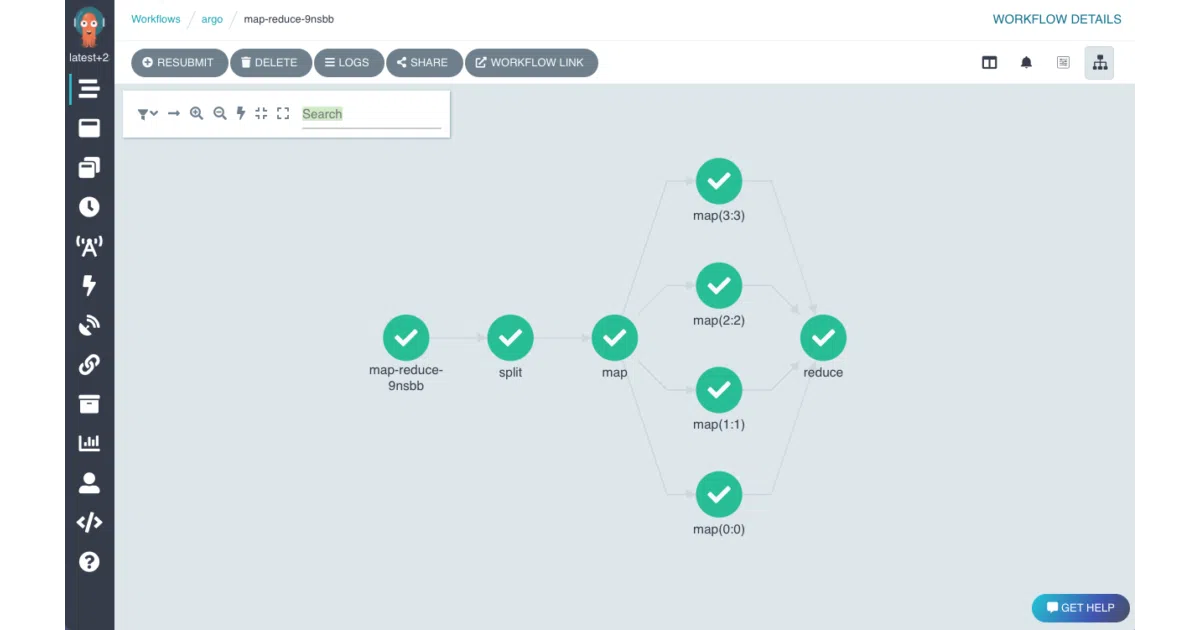
Task: Select the map-reduce-9nsbb root node
Action: [406, 338]
